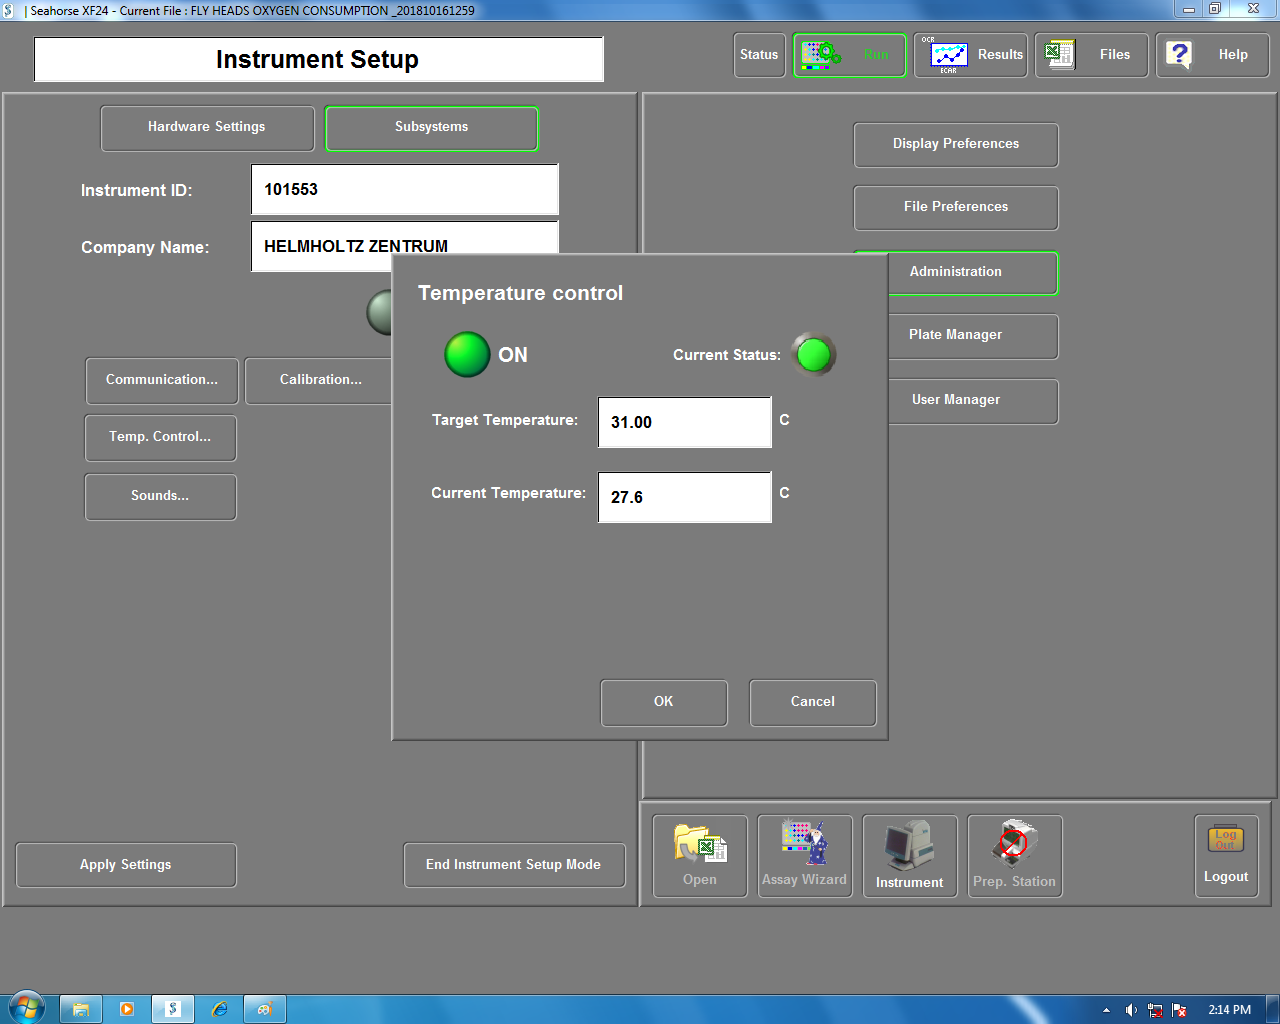Click the Current Temperature field

point(685,497)
